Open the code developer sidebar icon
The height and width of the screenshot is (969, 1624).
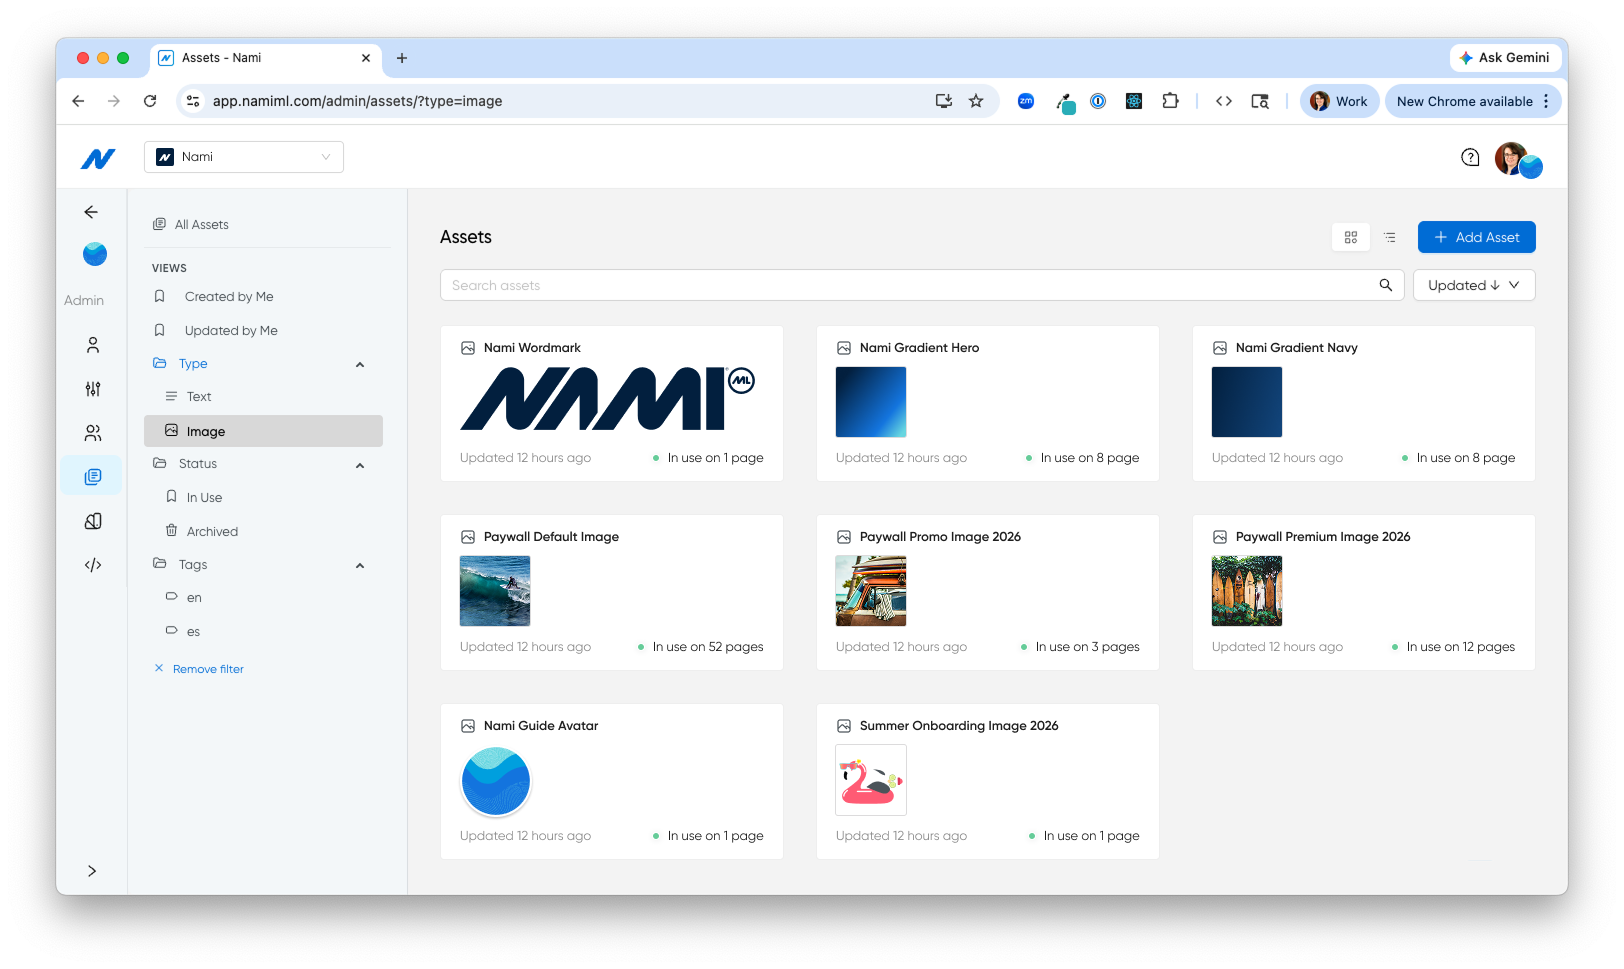coord(93,565)
